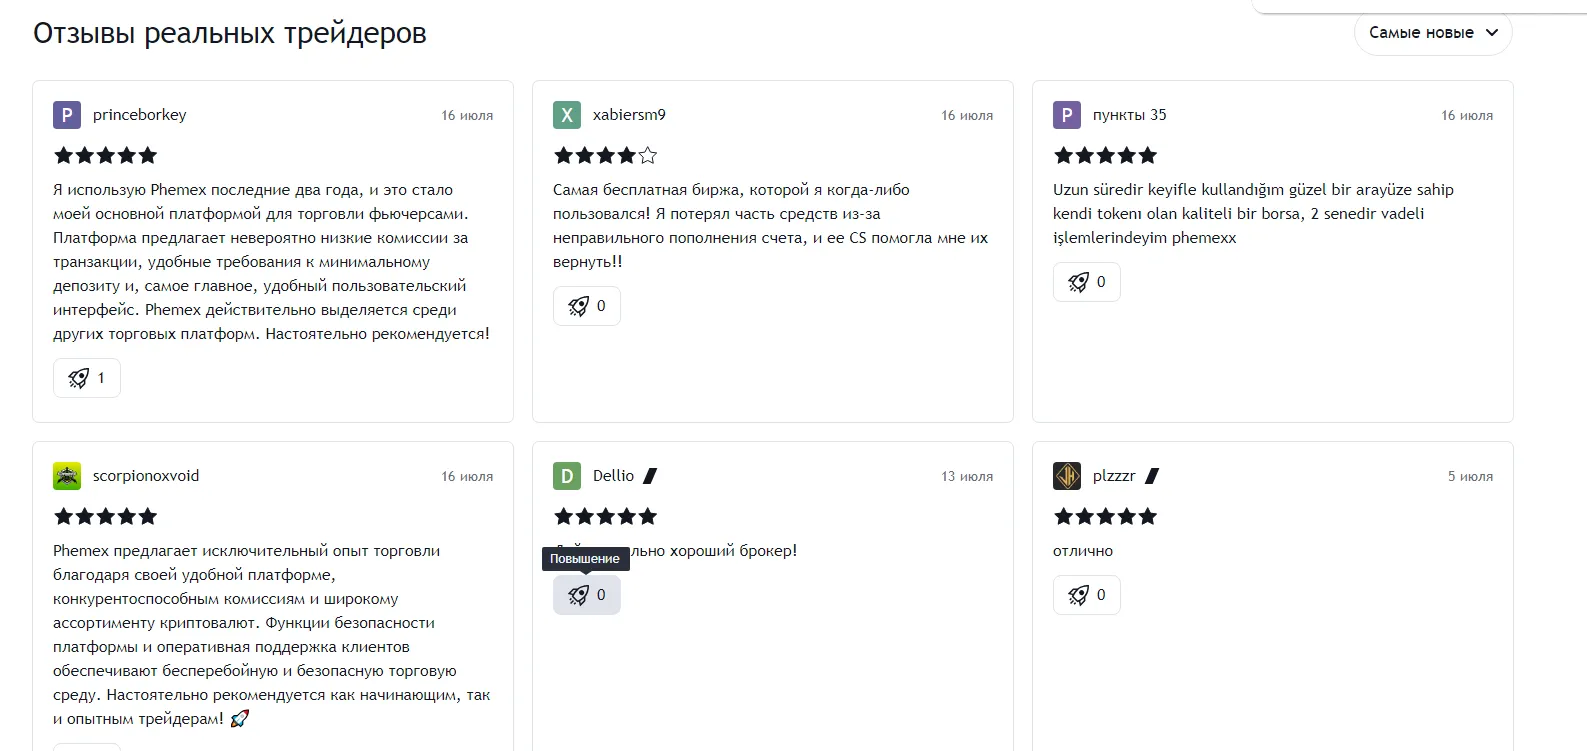Viewport: 1587px width, 751px height.
Task: Boost plzzzr's review with the rocket
Action: pyautogui.click(x=1087, y=595)
